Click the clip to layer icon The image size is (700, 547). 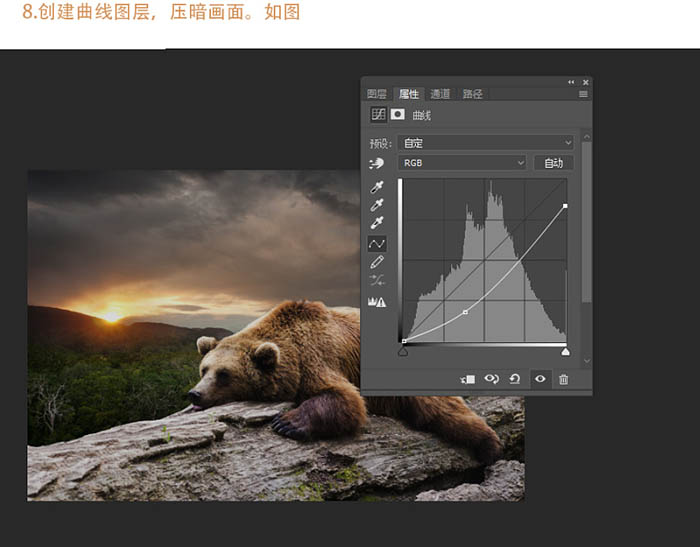point(467,379)
